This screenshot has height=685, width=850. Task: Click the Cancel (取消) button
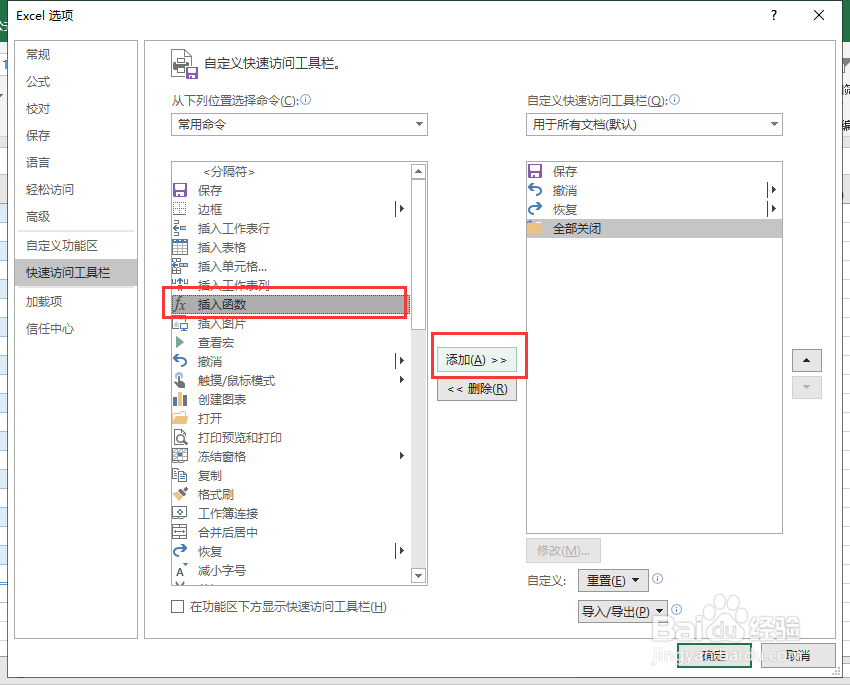(x=798, y=656)
